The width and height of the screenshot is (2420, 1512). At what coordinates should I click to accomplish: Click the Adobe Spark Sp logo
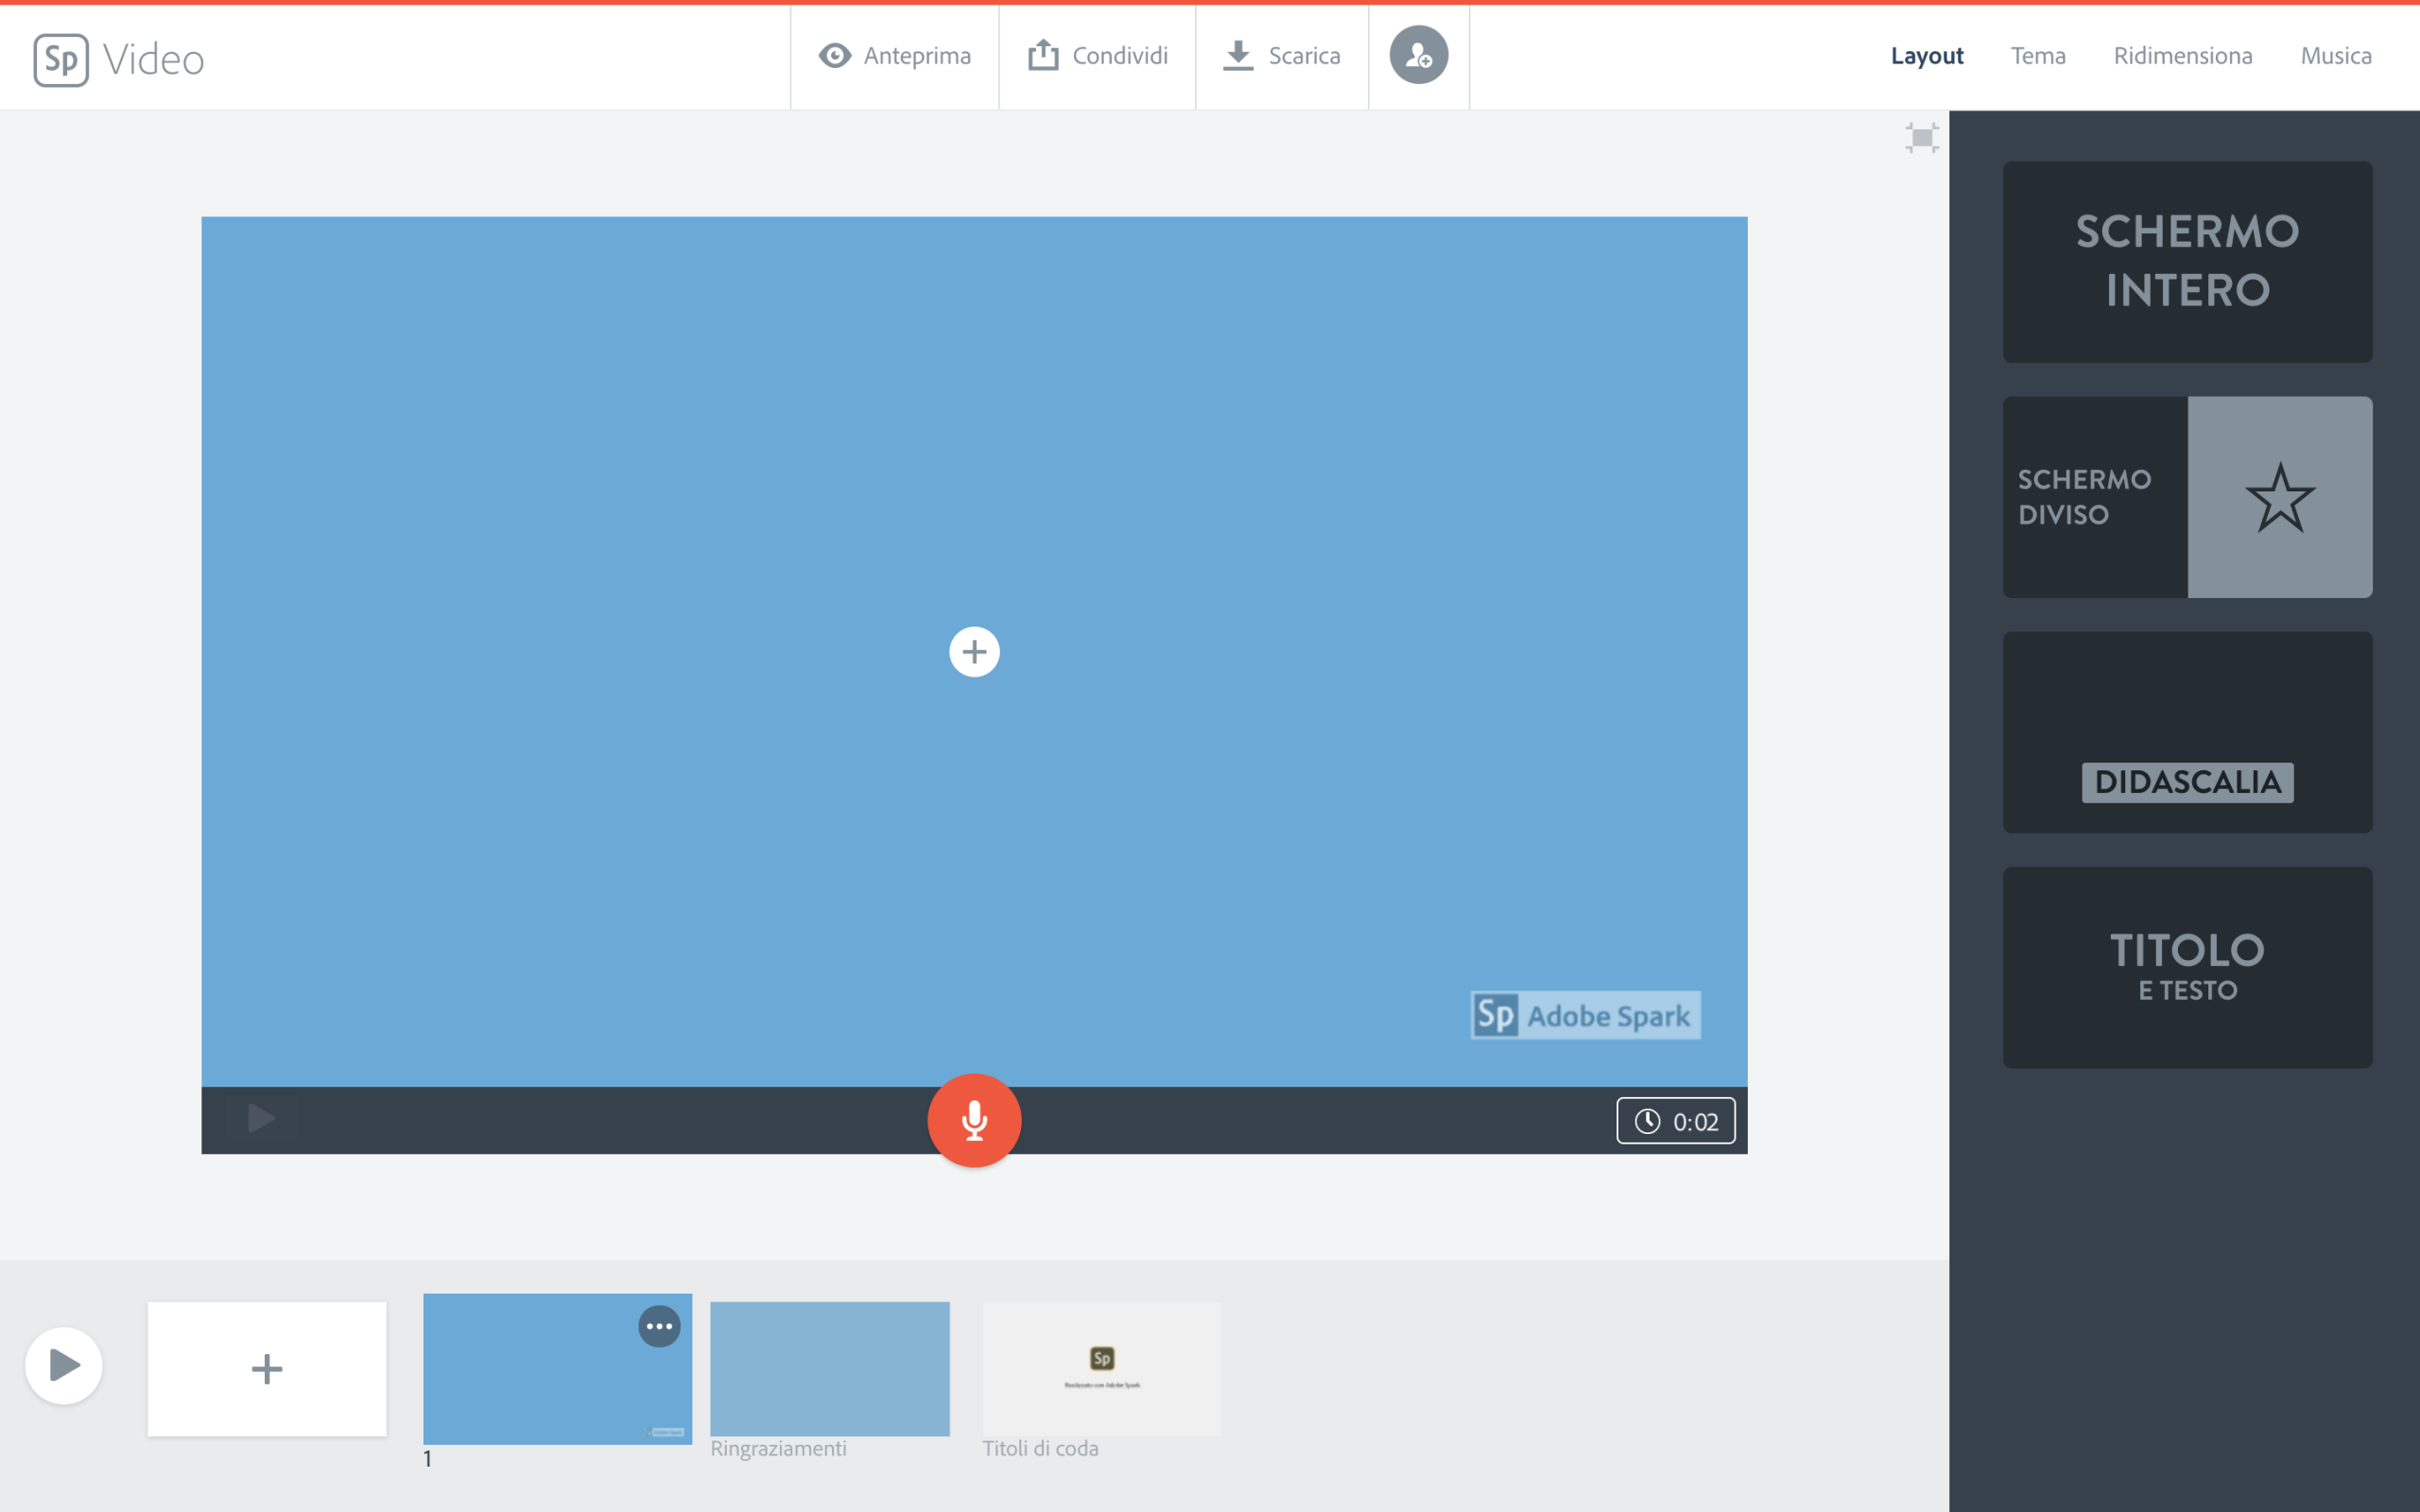click(61, 59)
